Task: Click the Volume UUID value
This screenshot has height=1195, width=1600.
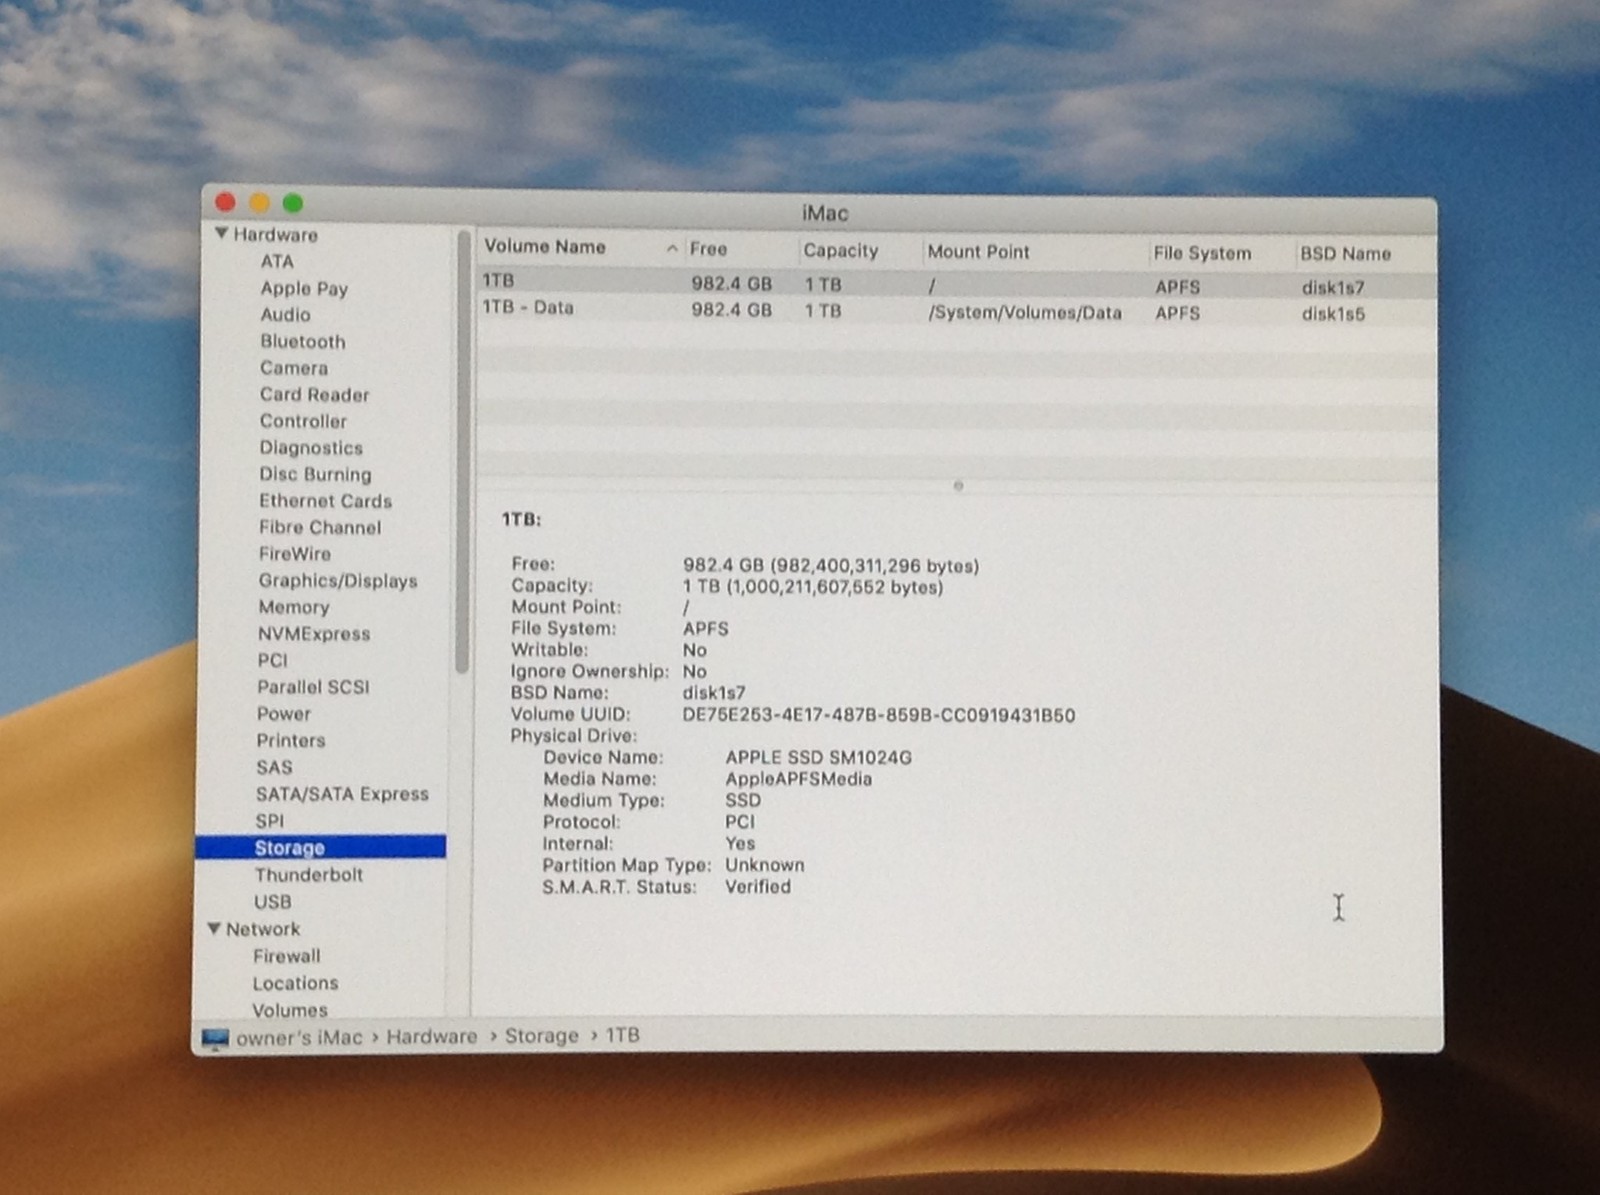Action: click(879, 716)
